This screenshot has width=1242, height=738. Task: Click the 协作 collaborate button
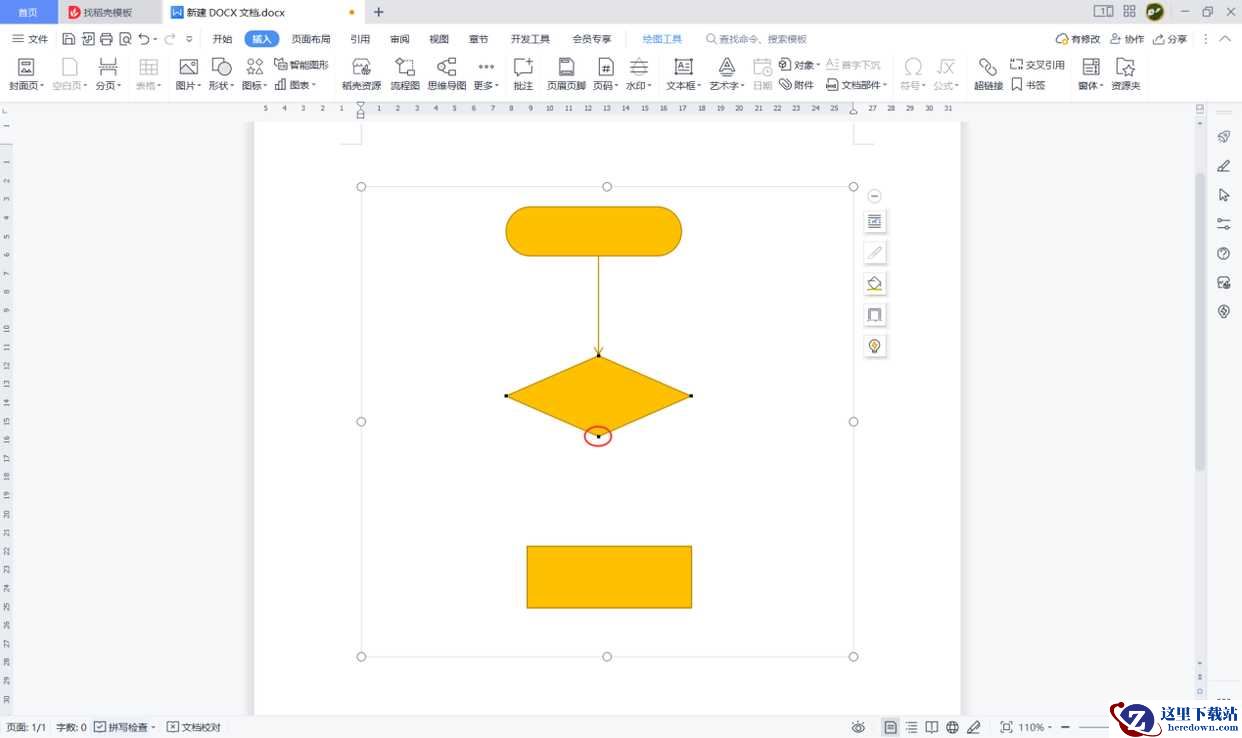1127,39
